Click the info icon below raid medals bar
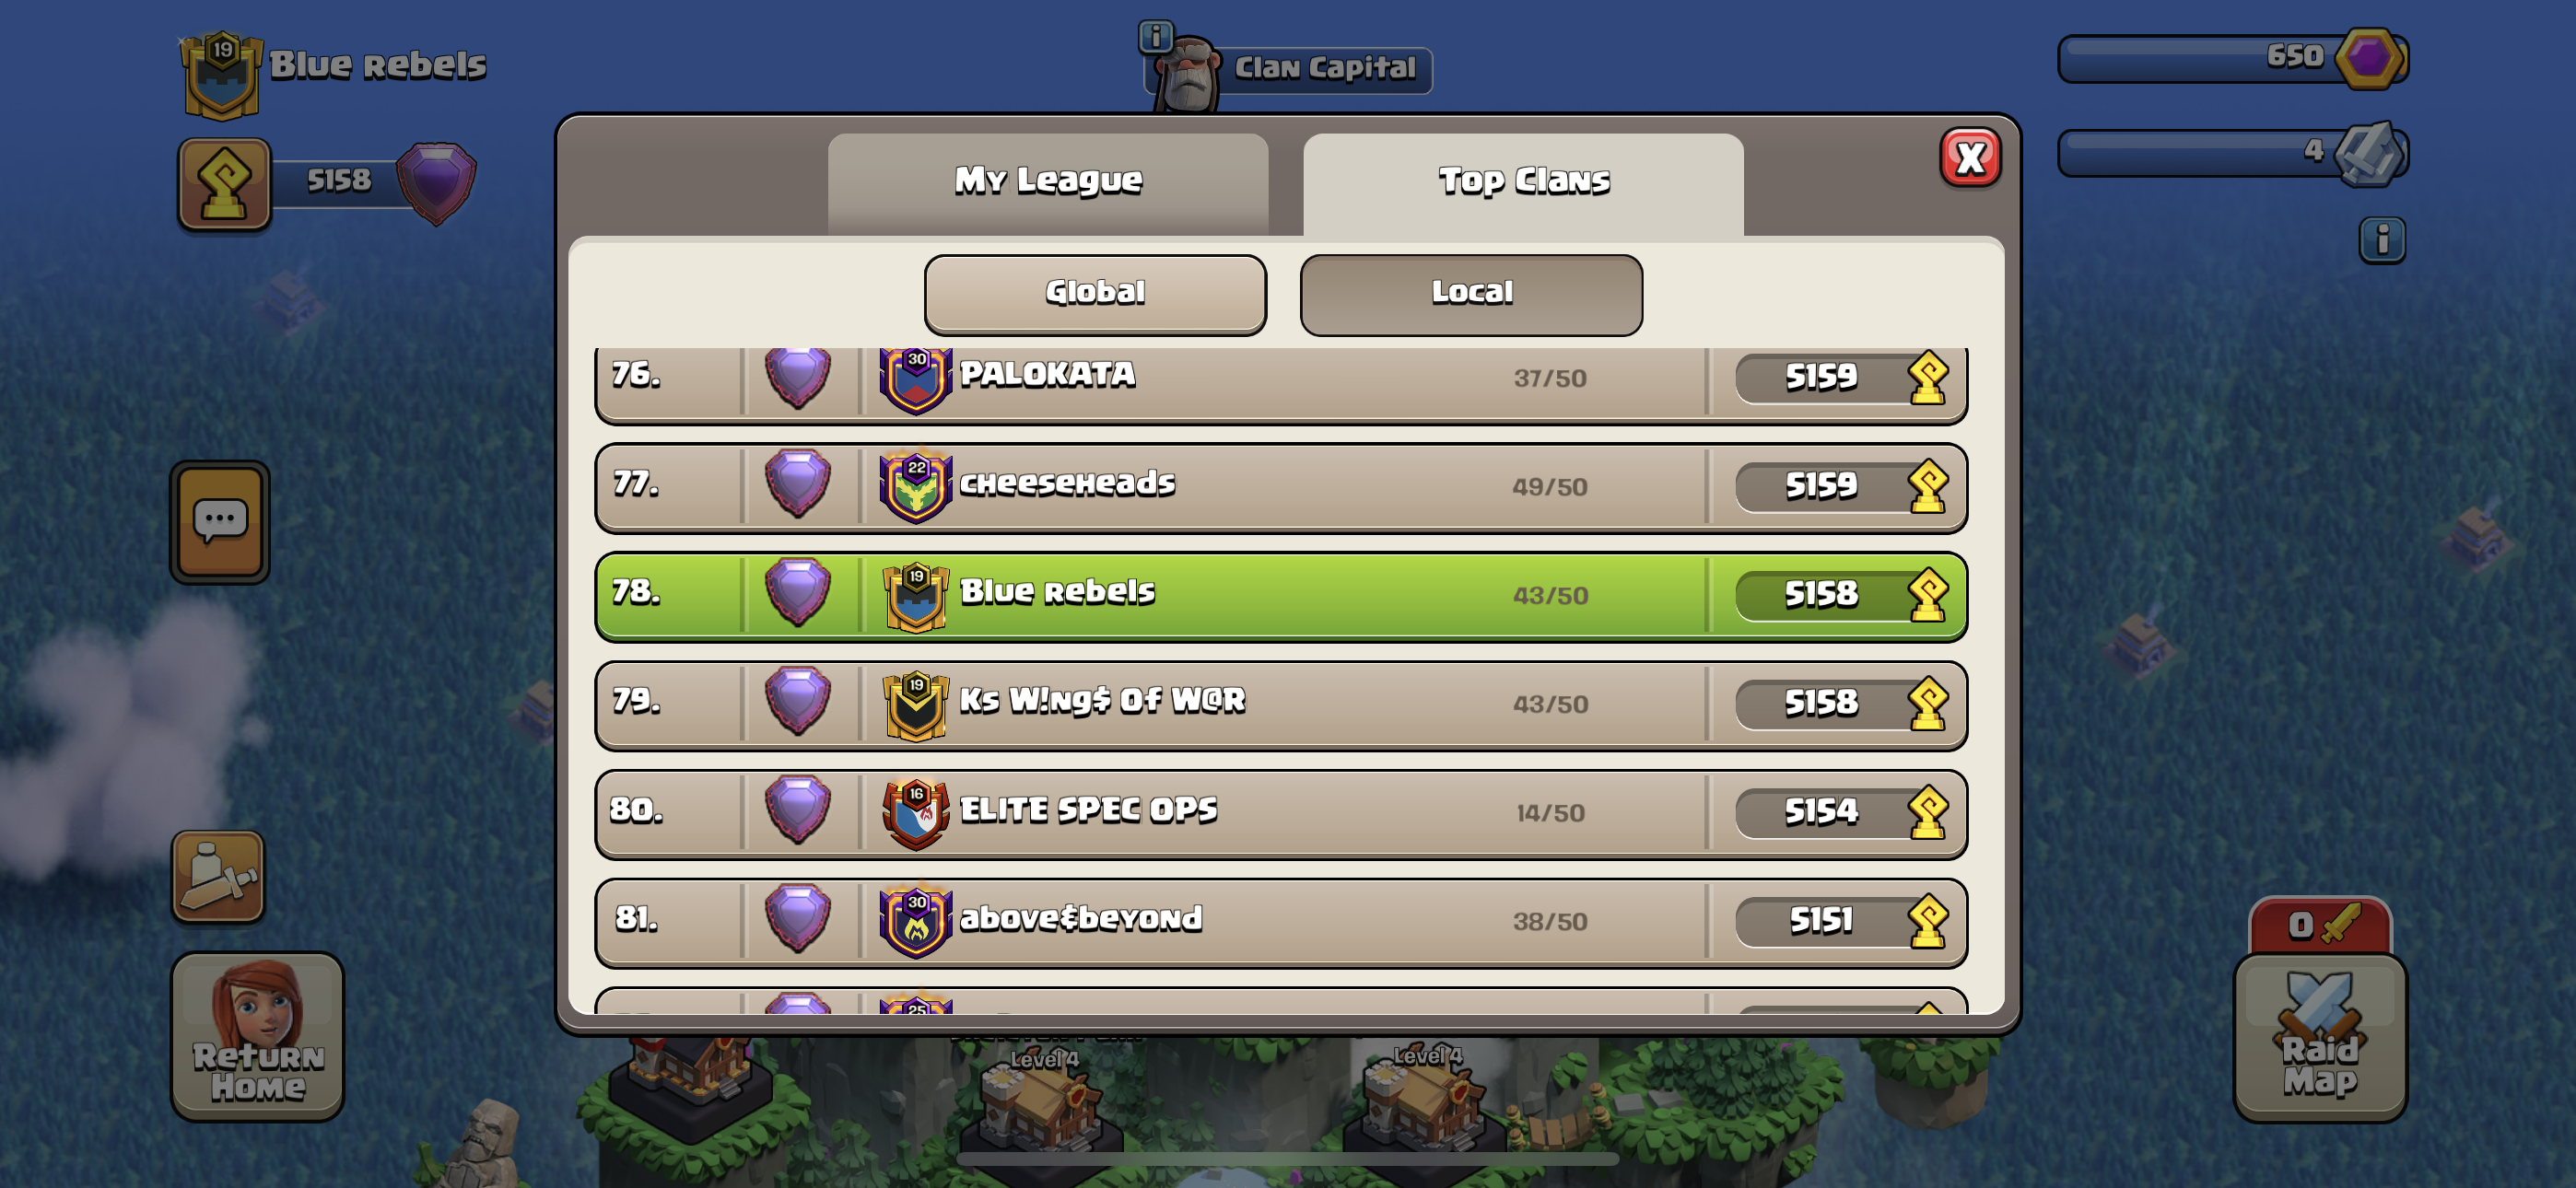 point(2382,240)
